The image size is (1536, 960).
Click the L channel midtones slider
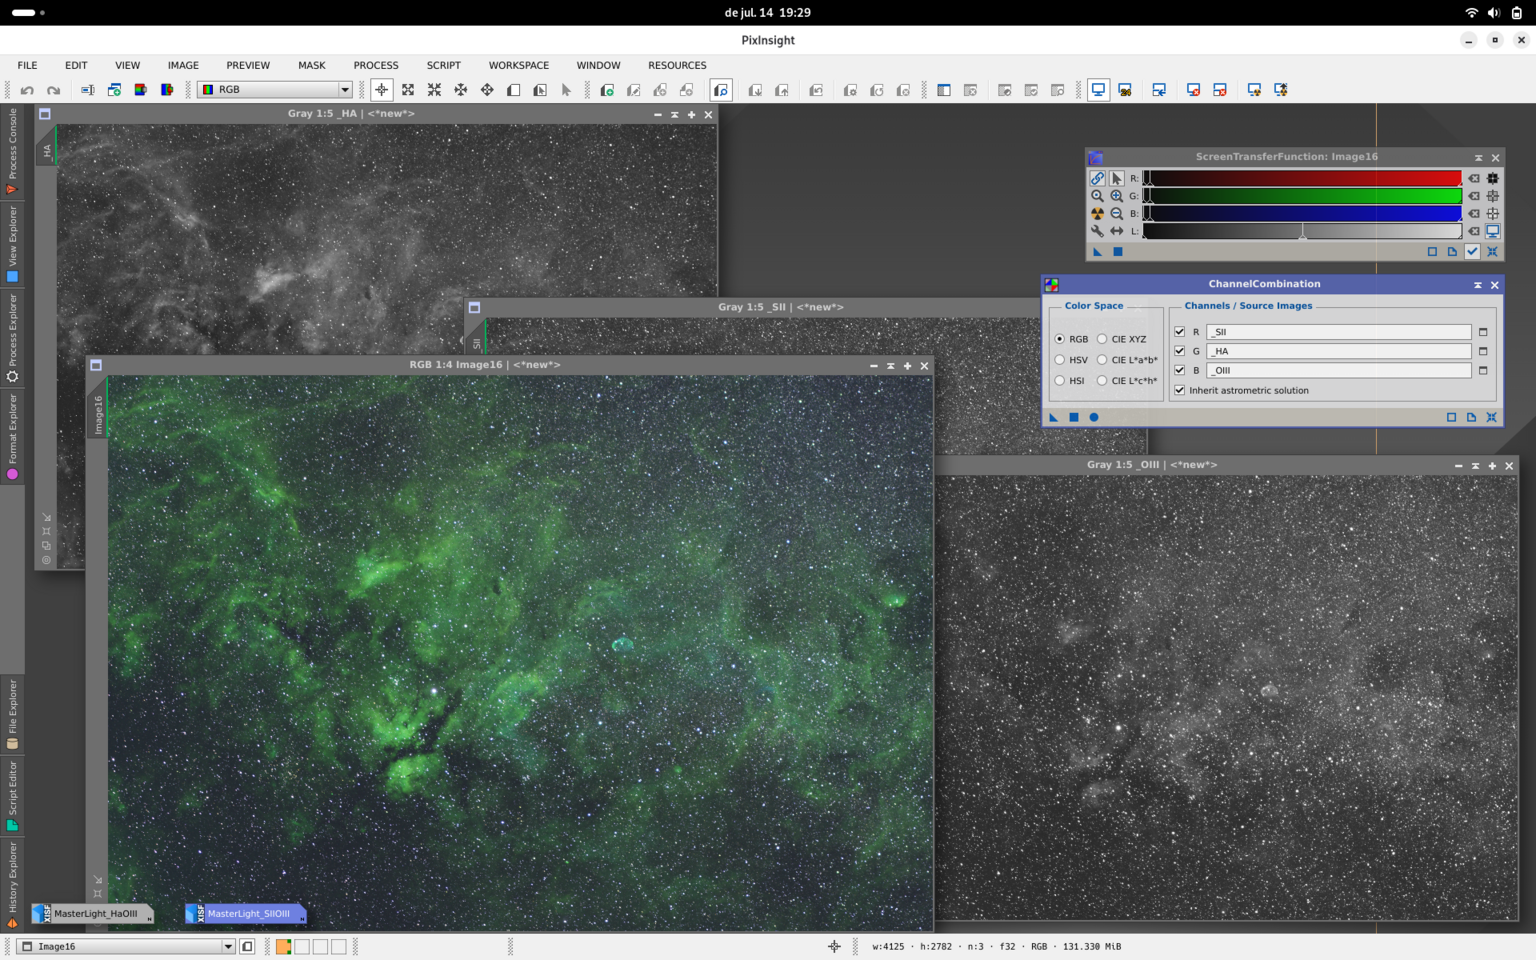tap(1302, 233)
